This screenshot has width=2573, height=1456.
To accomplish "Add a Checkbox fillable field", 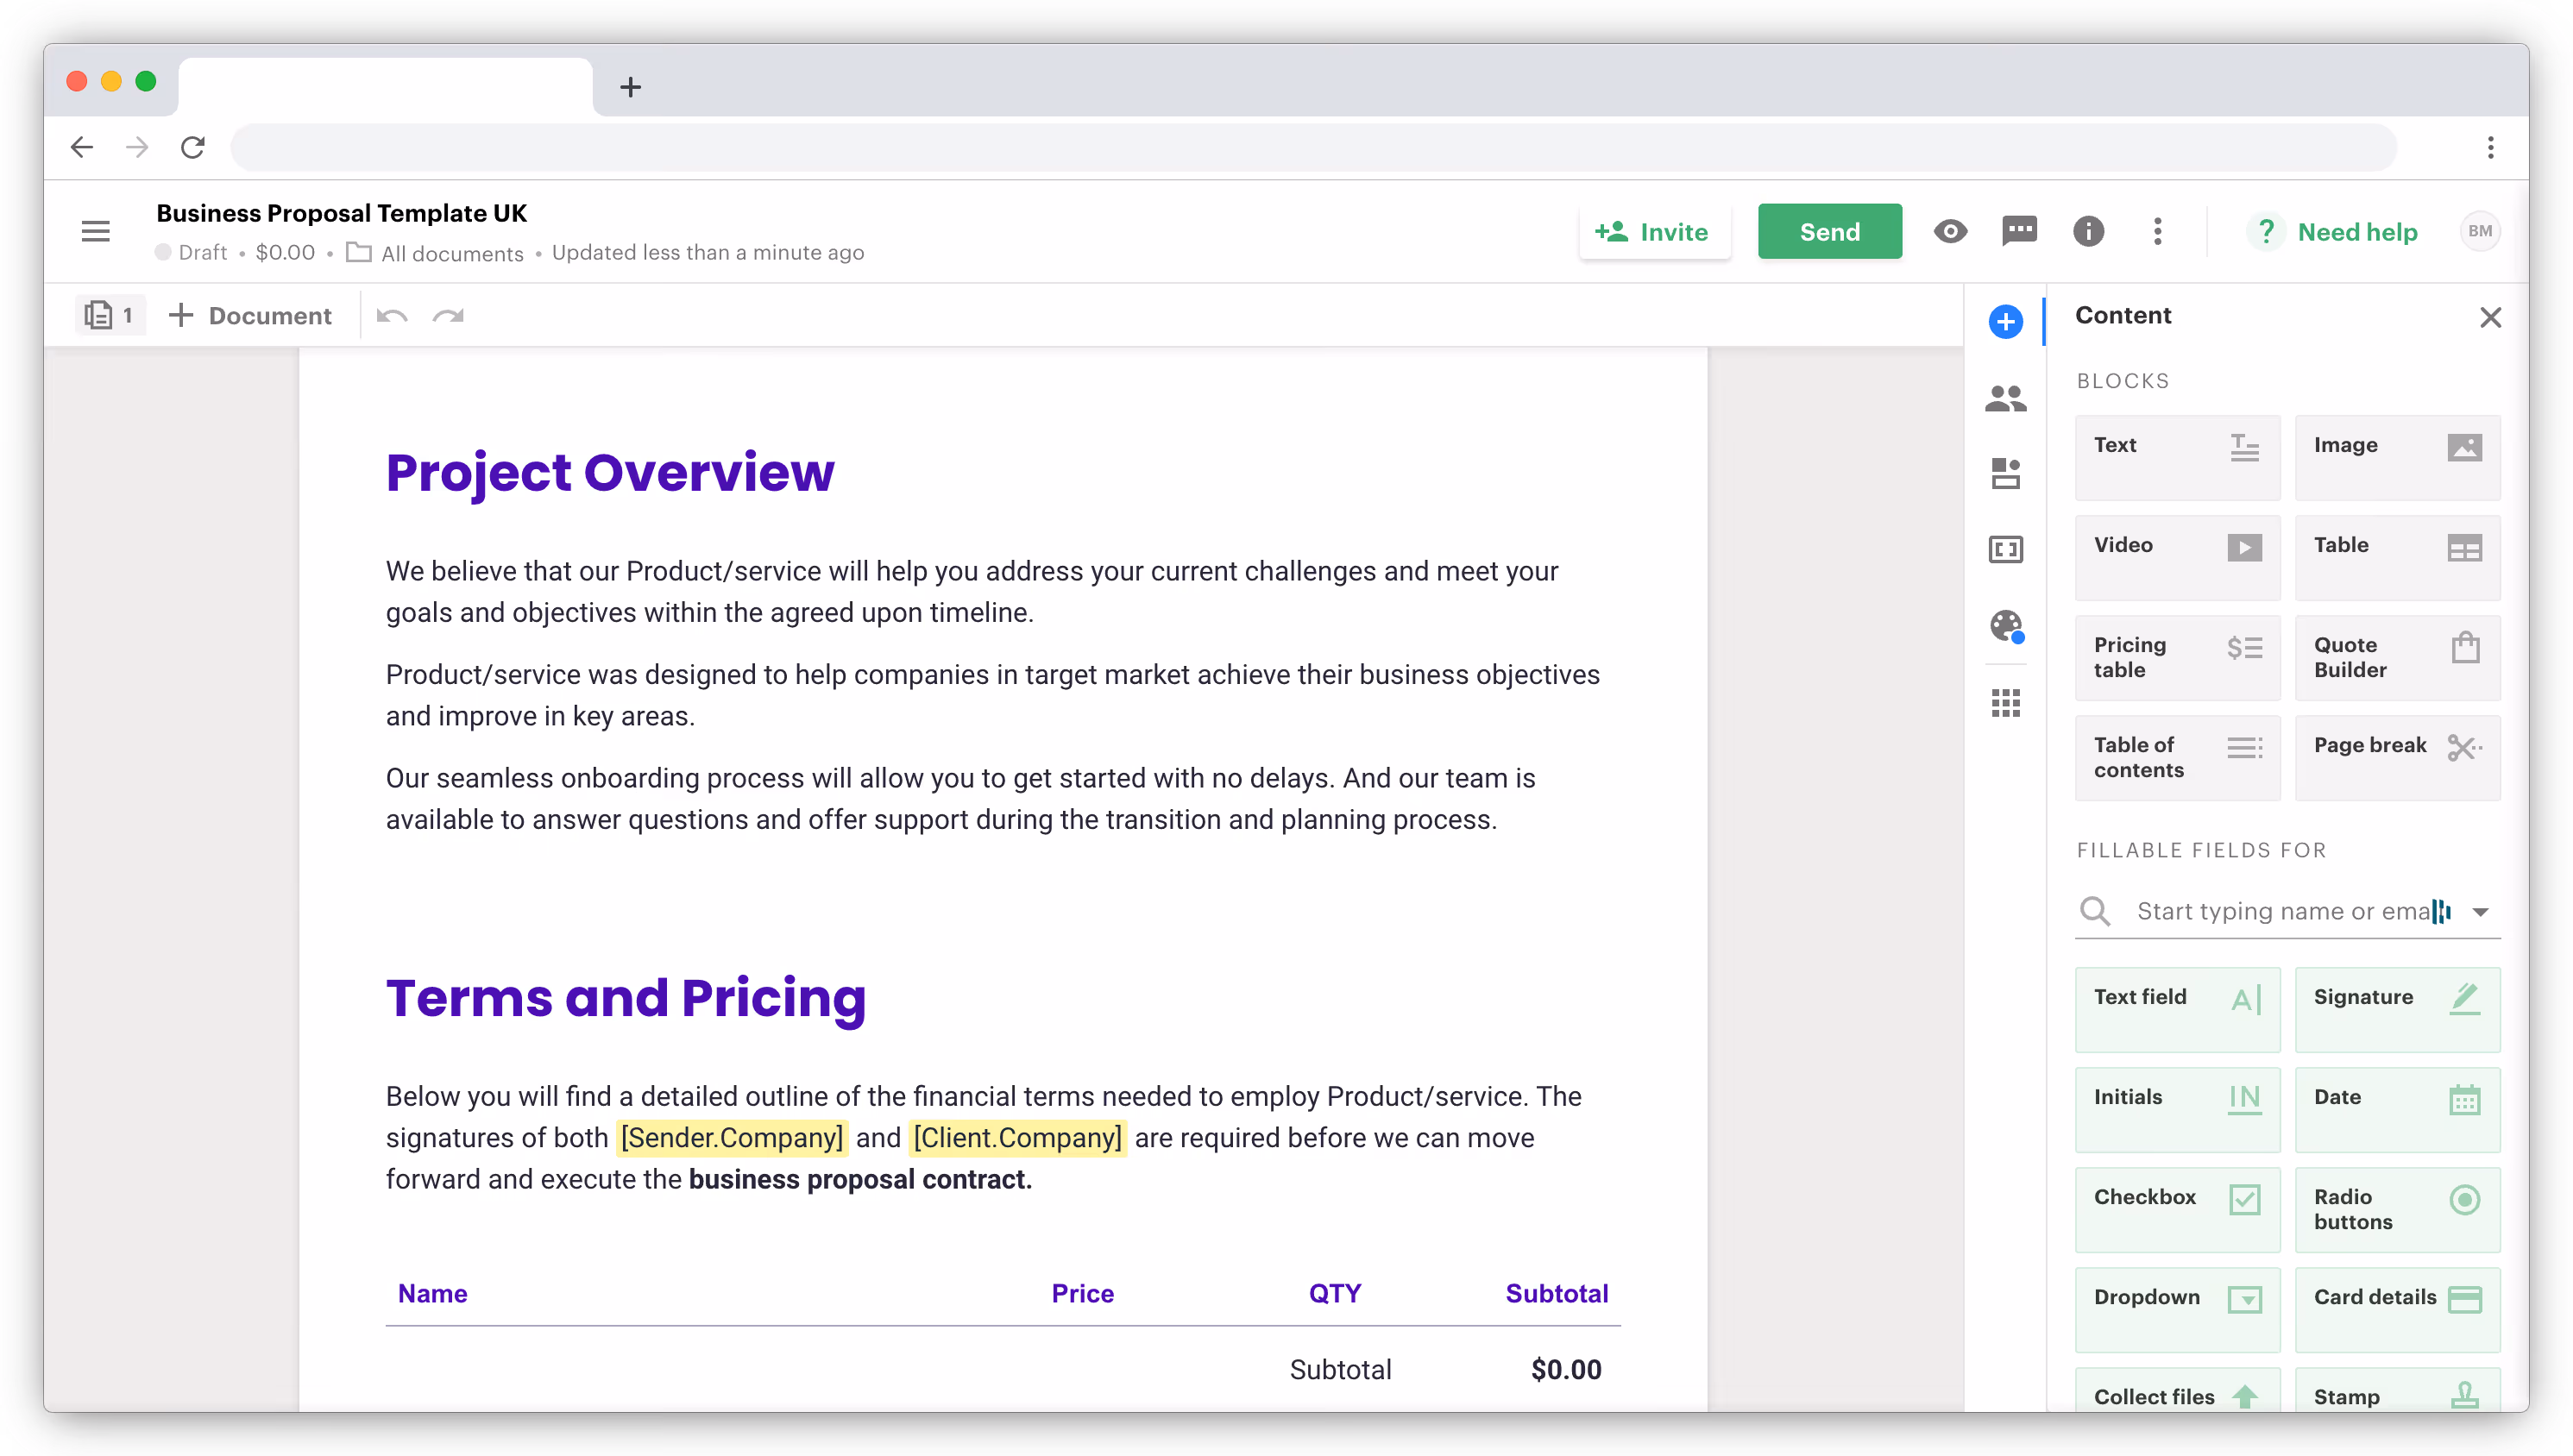I will point(2177,1209).
